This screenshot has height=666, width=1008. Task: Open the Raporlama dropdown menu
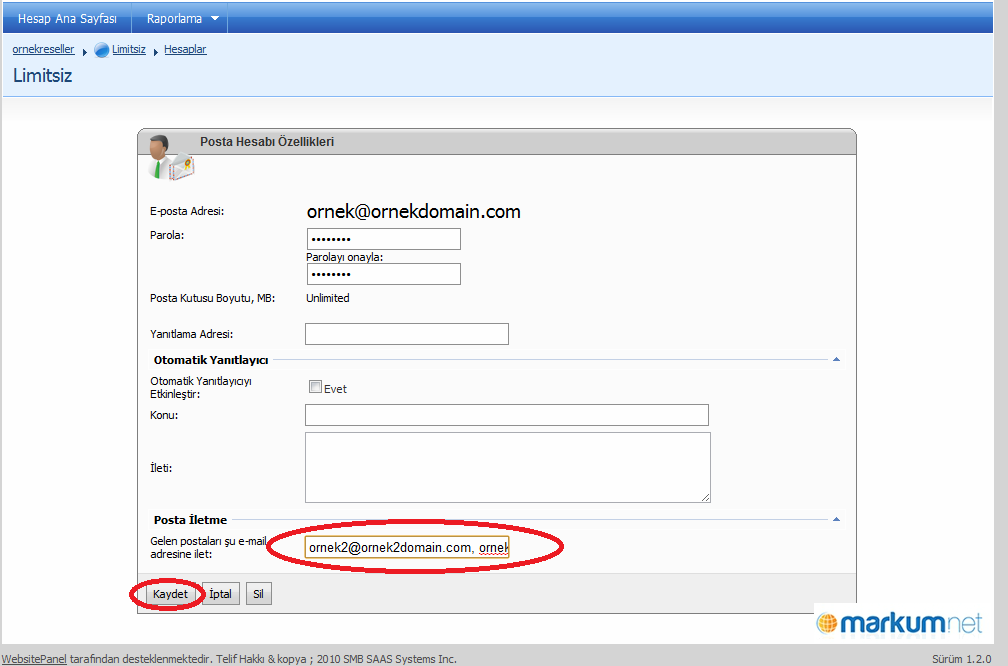[179, 19]
